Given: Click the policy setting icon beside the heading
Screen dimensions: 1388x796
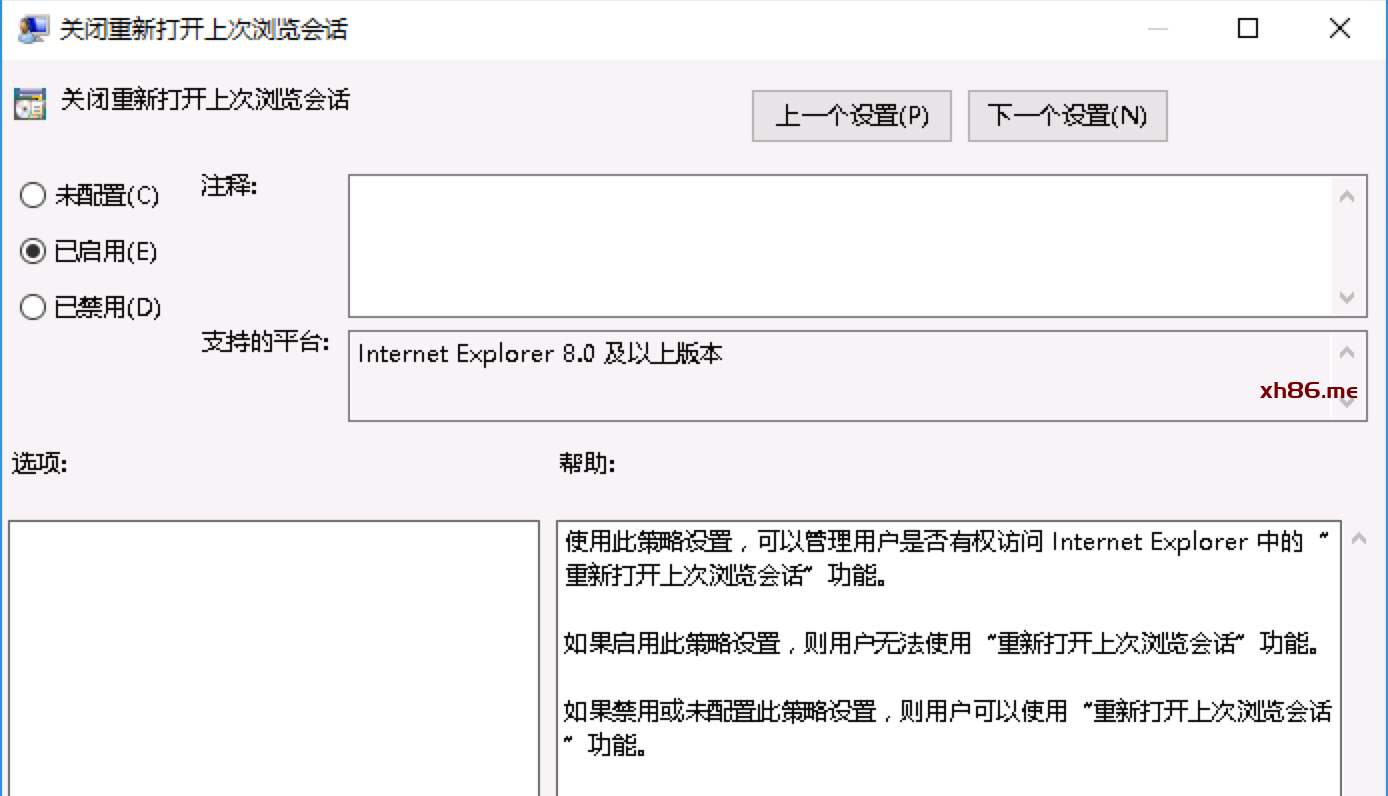Looking at the screenshot, I should (30, 104).
